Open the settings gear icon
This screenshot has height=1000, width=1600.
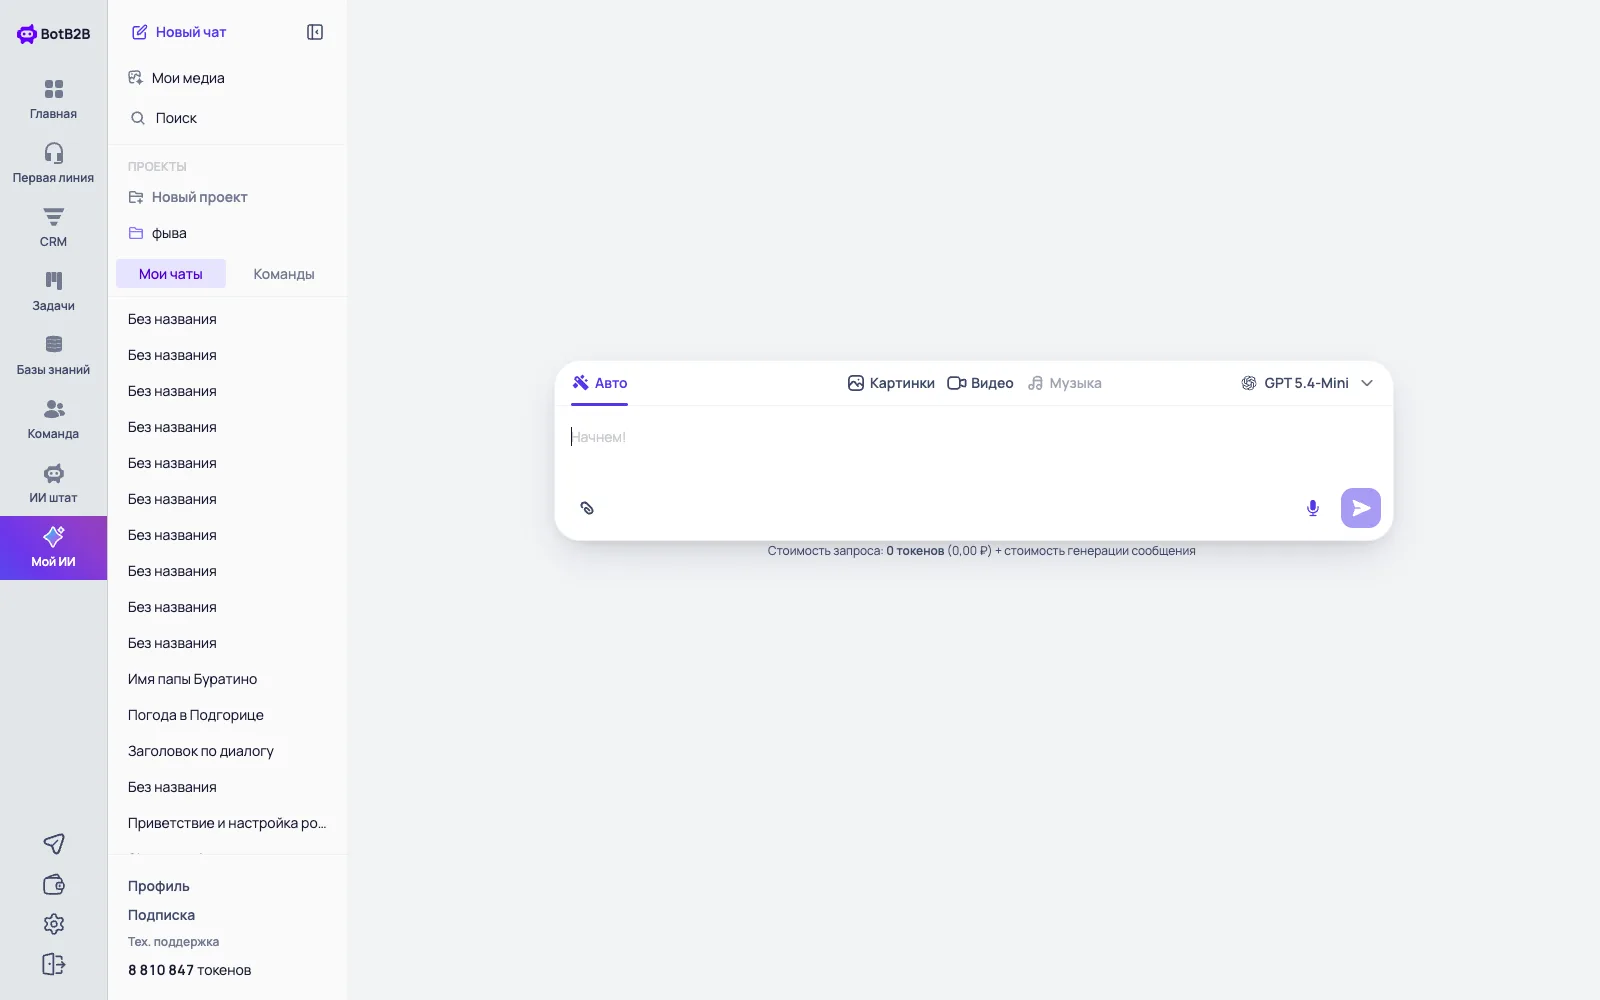(54, 924)
